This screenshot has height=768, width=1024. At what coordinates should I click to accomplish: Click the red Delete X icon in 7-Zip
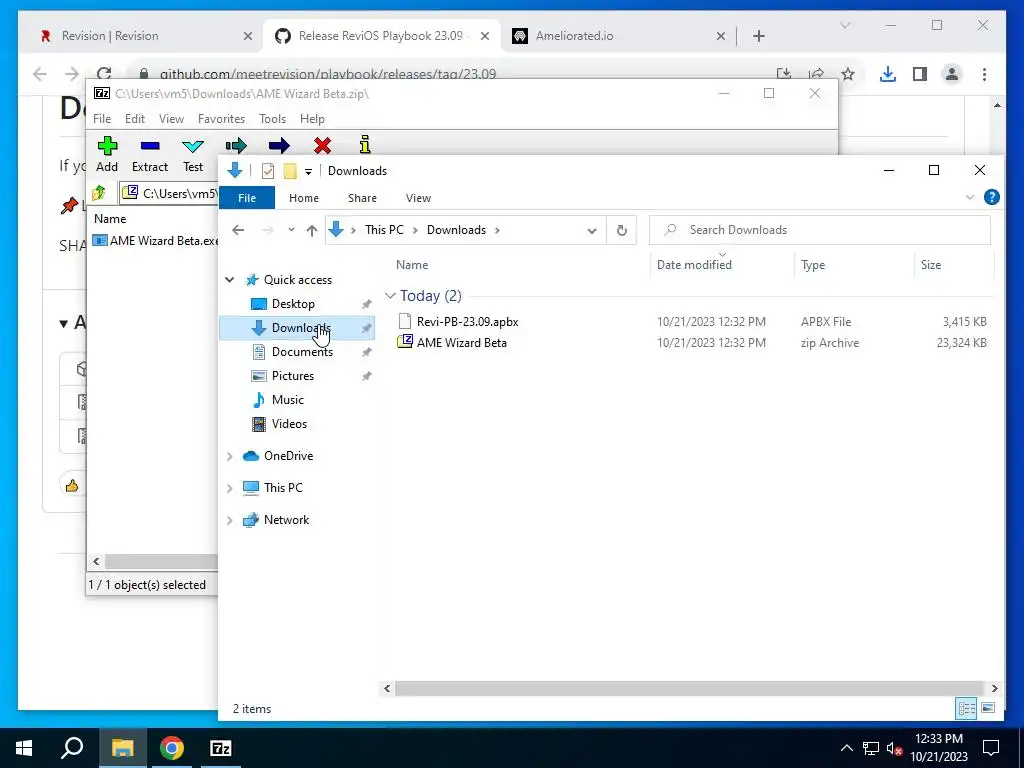click(x=322, y=145)
